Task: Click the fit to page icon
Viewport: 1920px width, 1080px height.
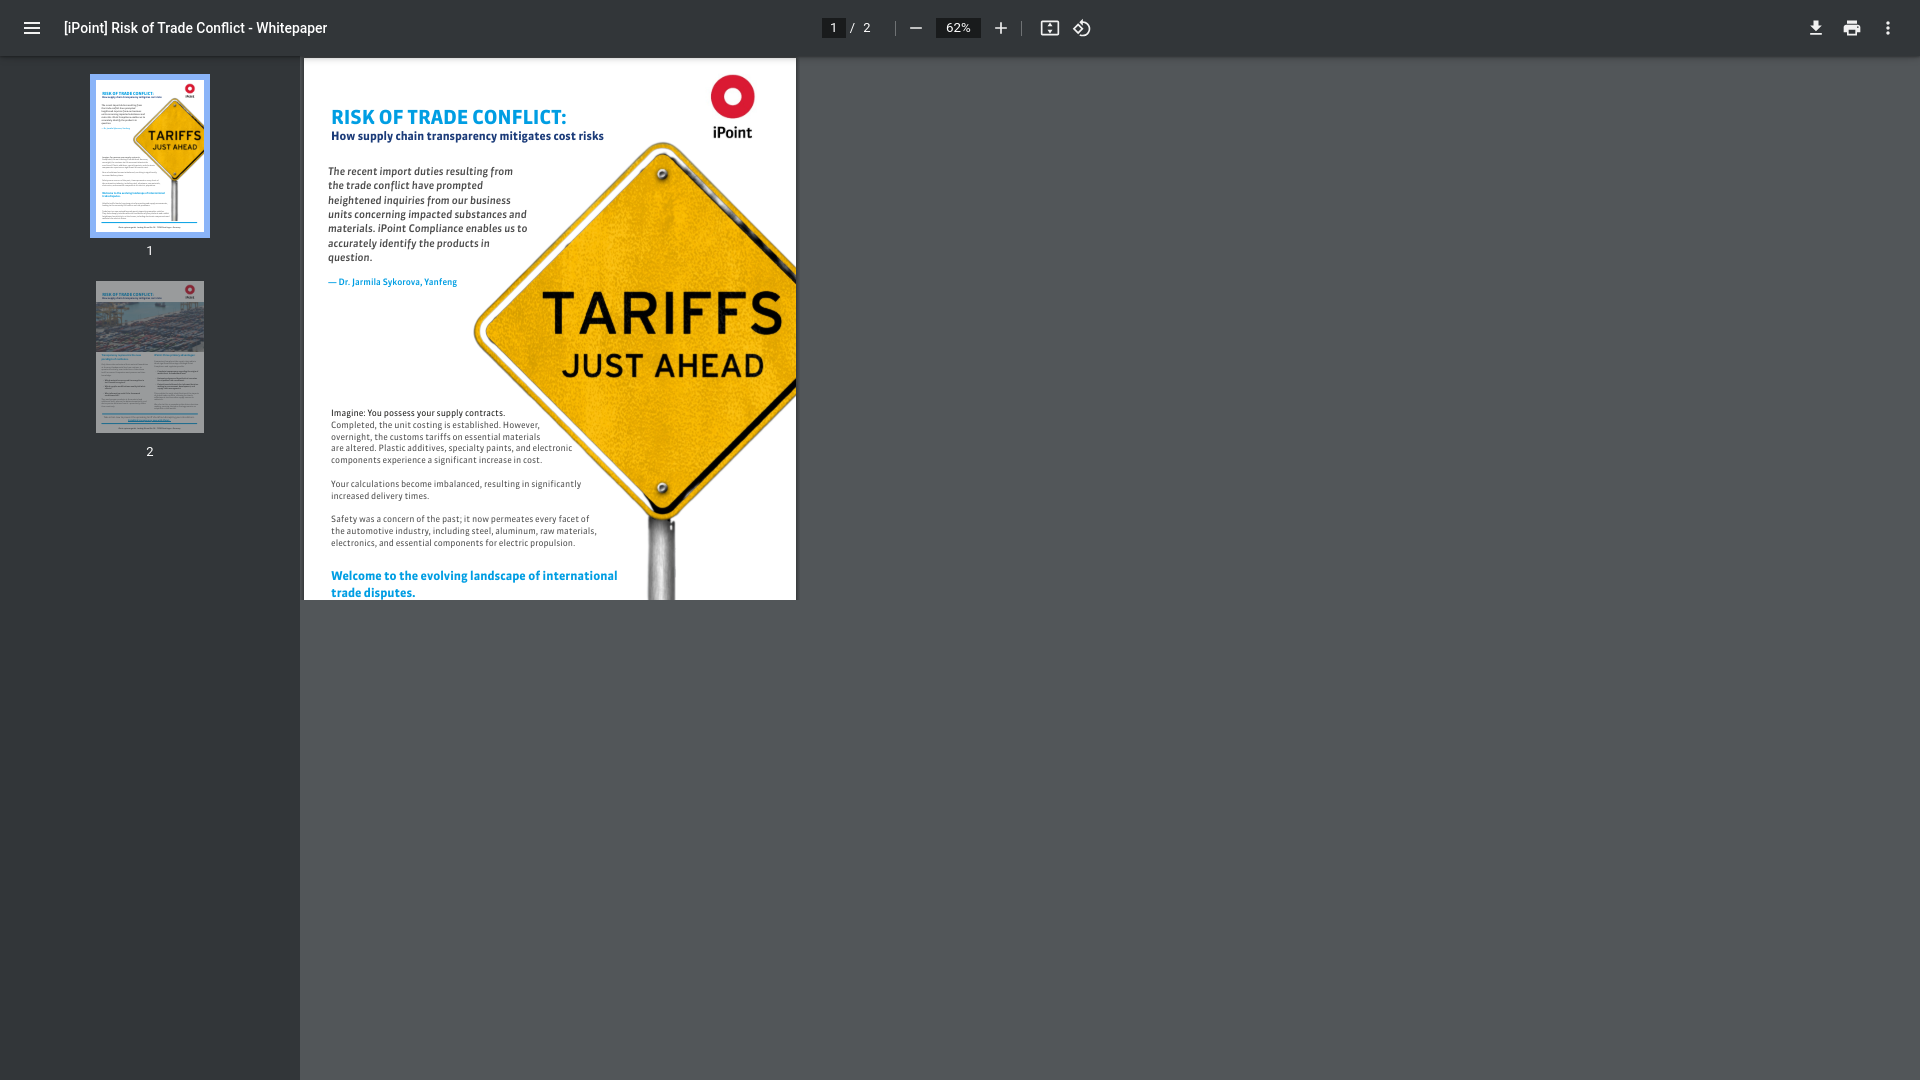Action: pos(1049,28)
